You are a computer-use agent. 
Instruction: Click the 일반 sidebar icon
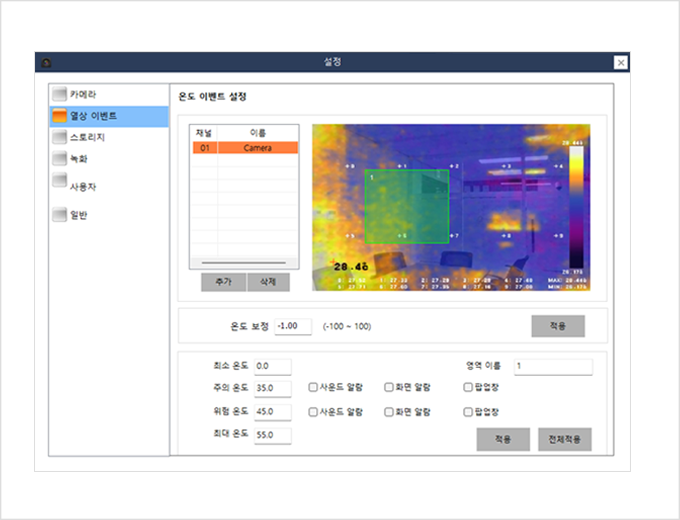click(59, 214)
